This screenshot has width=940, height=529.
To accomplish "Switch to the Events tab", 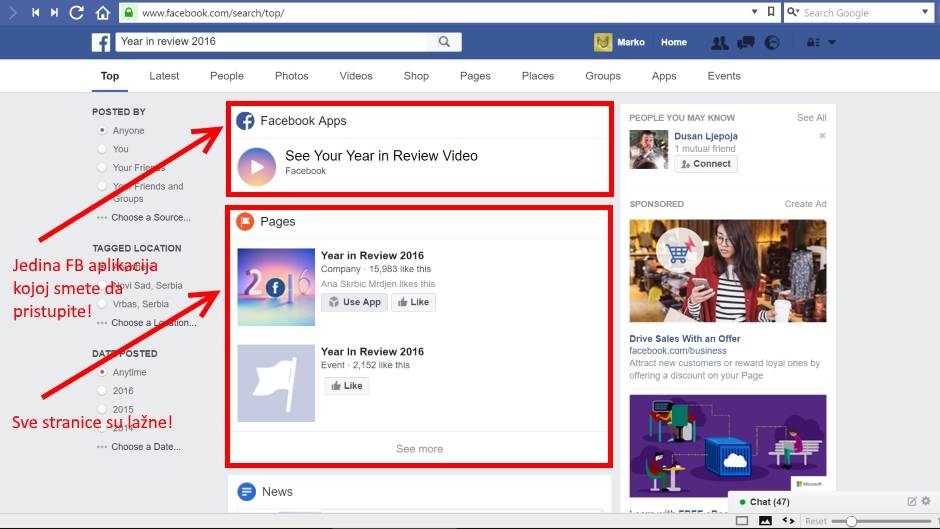I will (724, 76).
